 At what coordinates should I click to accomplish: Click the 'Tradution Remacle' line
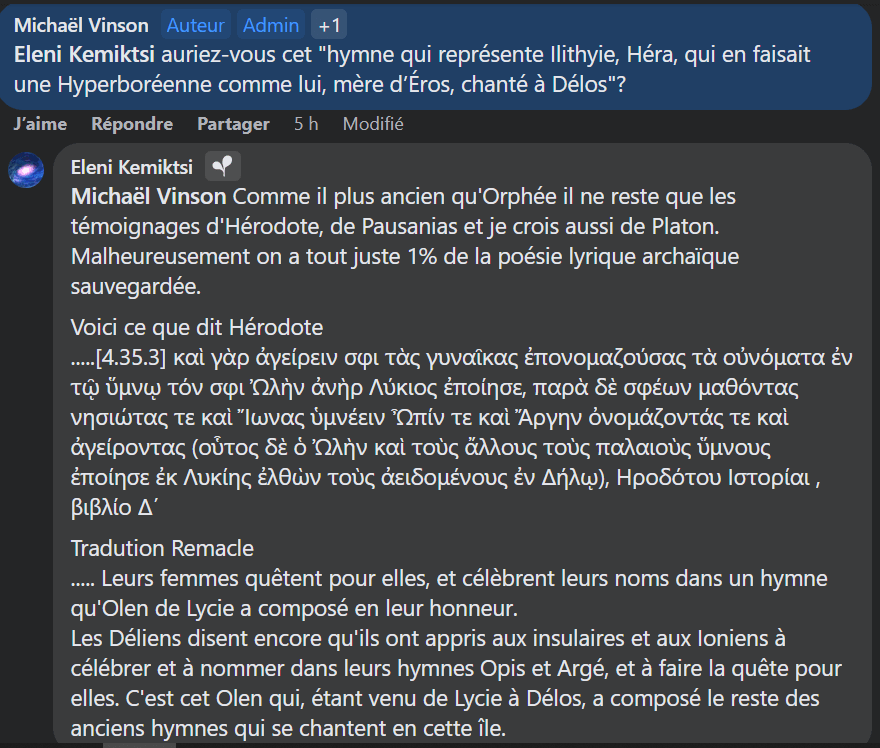point(162,548)
